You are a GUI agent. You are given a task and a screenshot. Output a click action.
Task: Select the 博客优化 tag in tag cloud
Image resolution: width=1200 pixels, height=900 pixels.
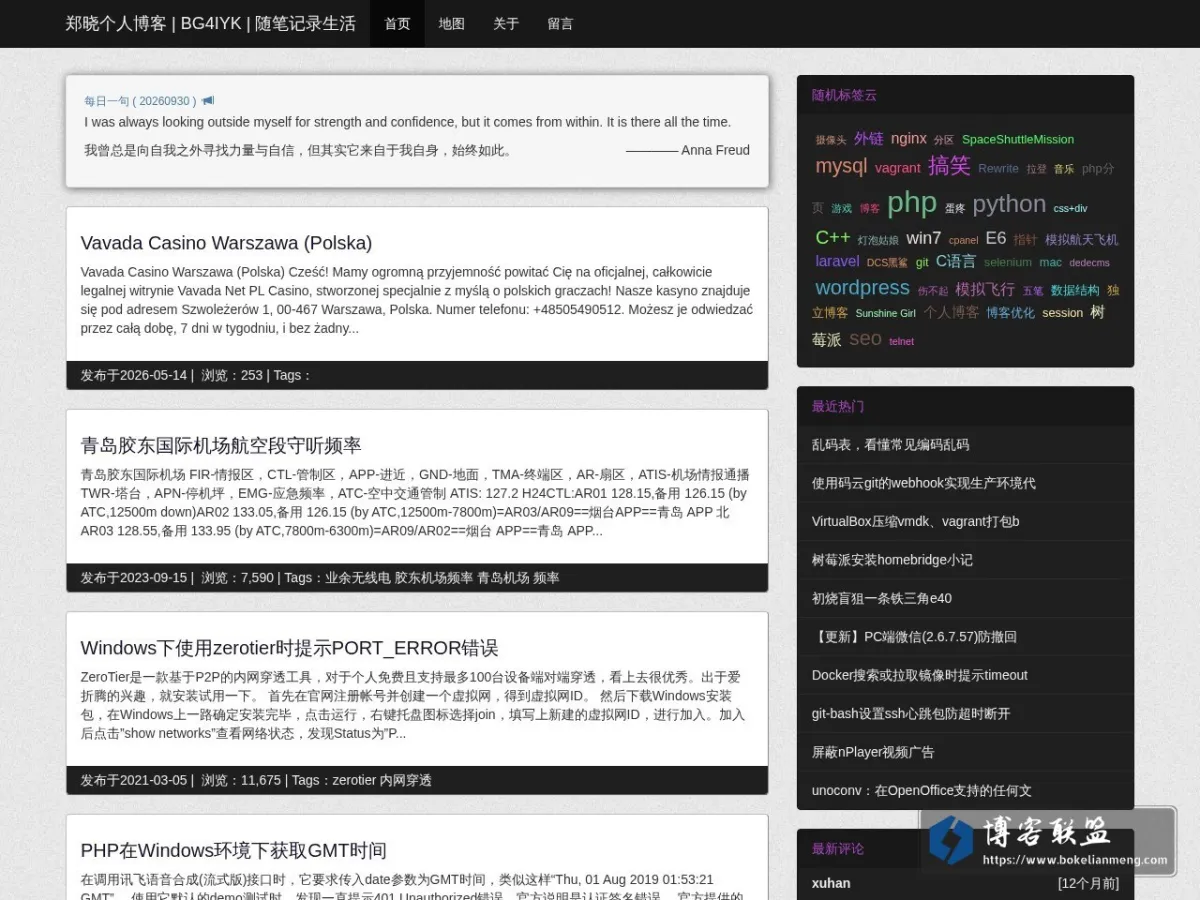pos(1010,313)
